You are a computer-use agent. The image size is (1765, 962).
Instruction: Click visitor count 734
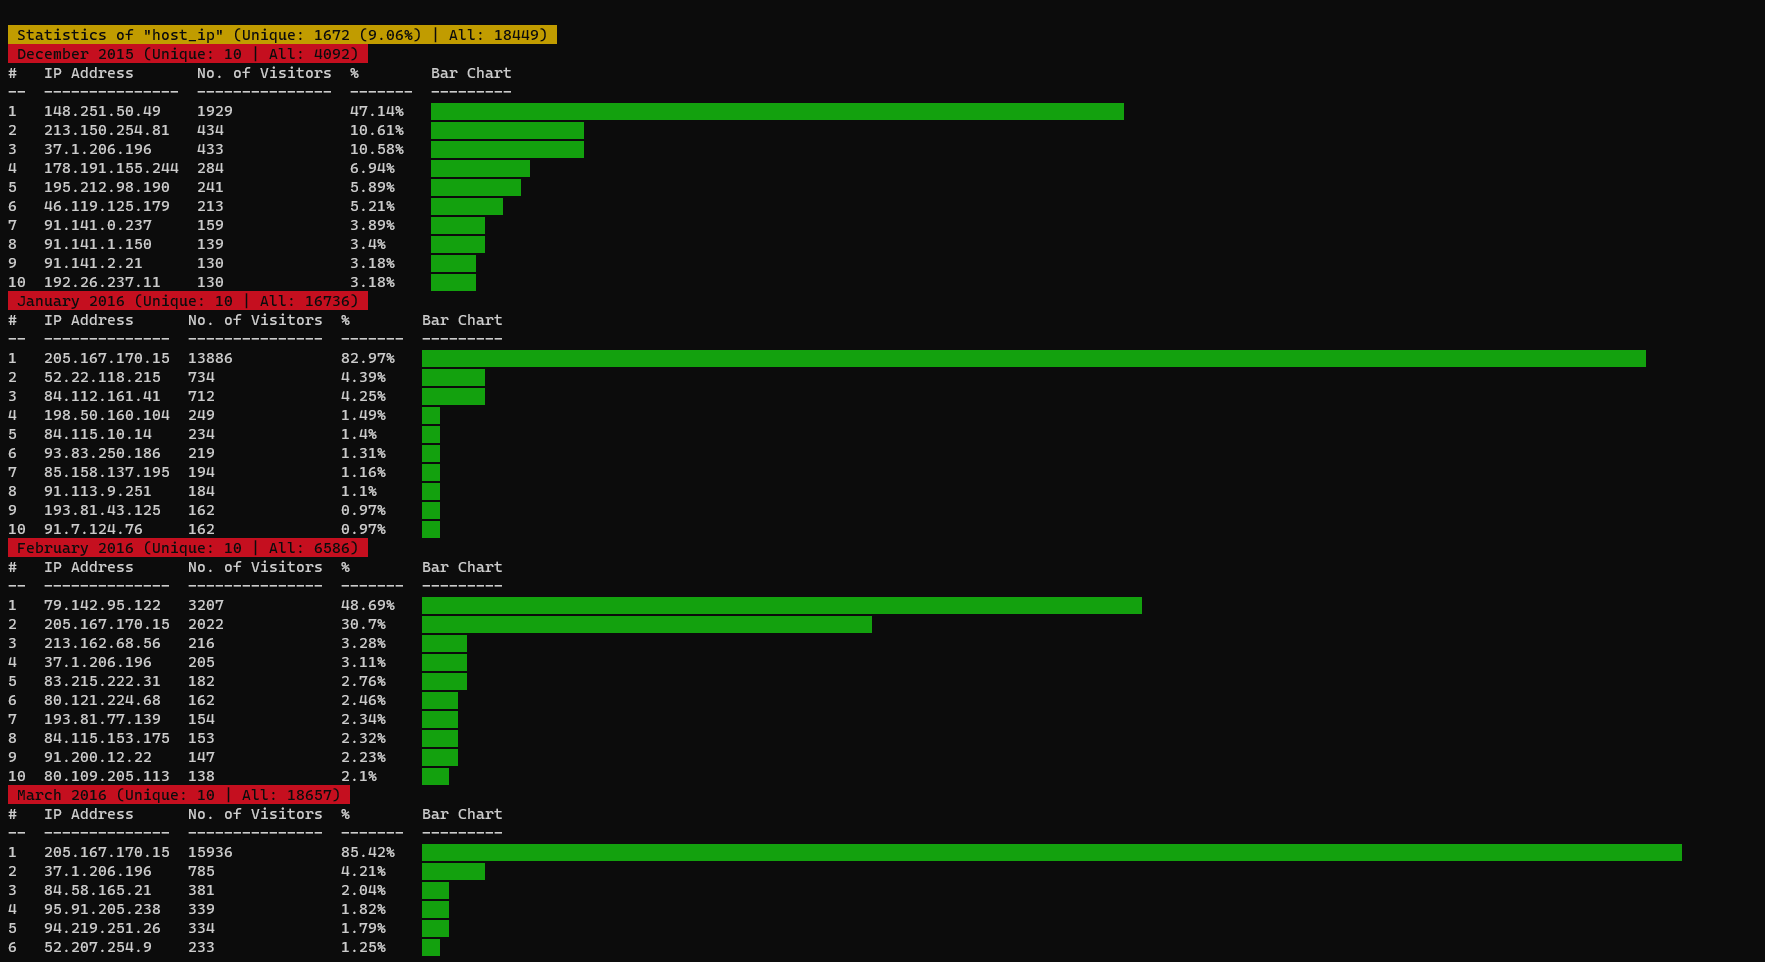click(201, 377)
